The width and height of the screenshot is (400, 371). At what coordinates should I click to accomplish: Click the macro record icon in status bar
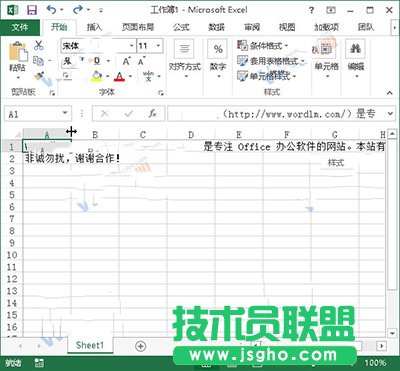pos(39,363)
